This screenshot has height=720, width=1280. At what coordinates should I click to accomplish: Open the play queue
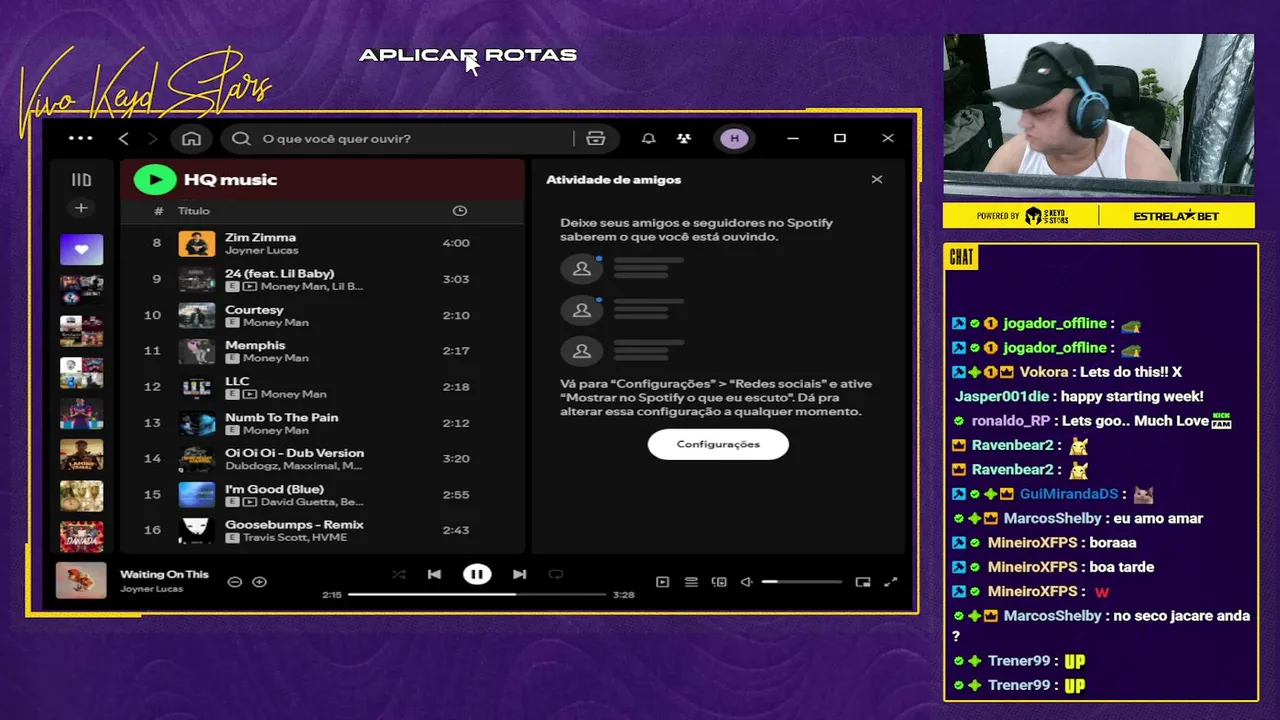click(x=691, y=582)
